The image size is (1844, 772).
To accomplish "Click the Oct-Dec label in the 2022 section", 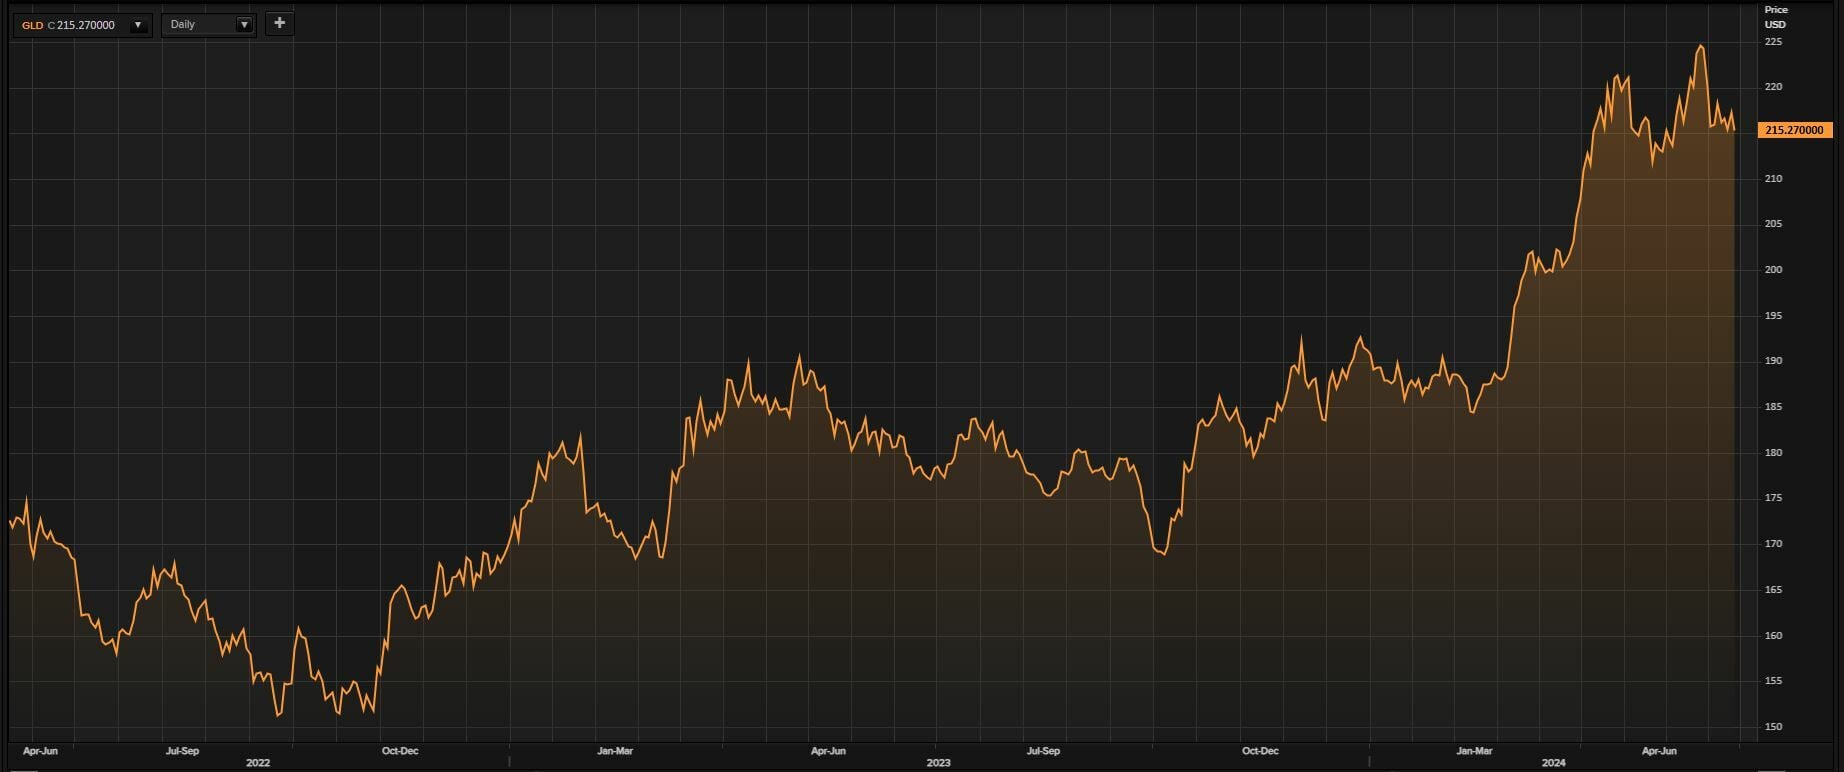I will [x=400, y=751].
